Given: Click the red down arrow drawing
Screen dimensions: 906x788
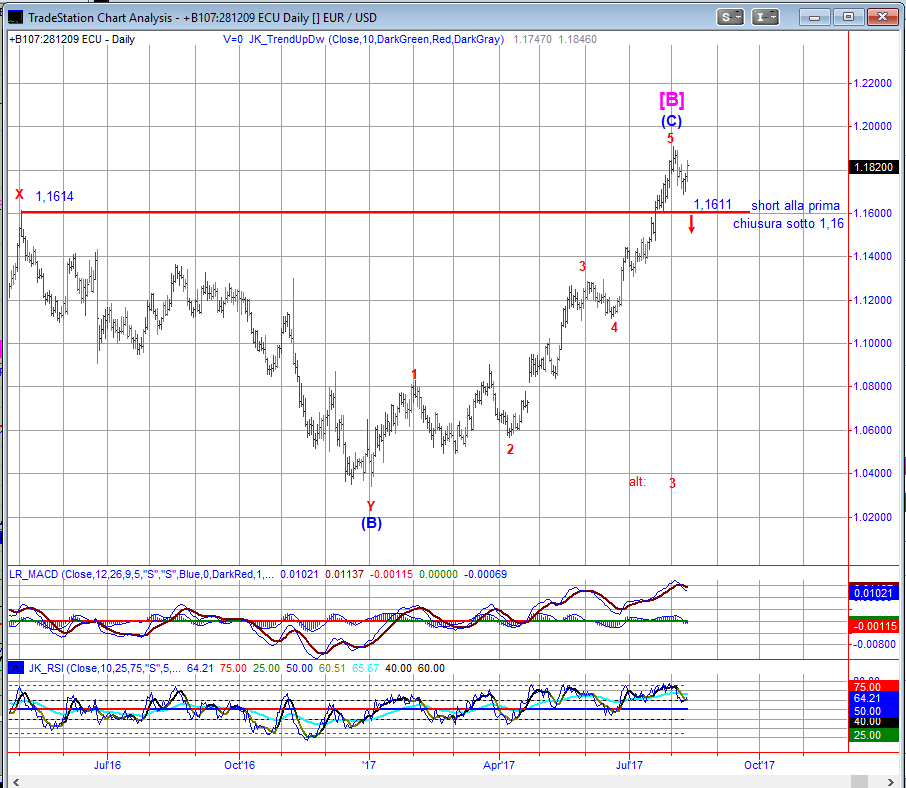Looking at the screenshot, I should pos(691,224).
